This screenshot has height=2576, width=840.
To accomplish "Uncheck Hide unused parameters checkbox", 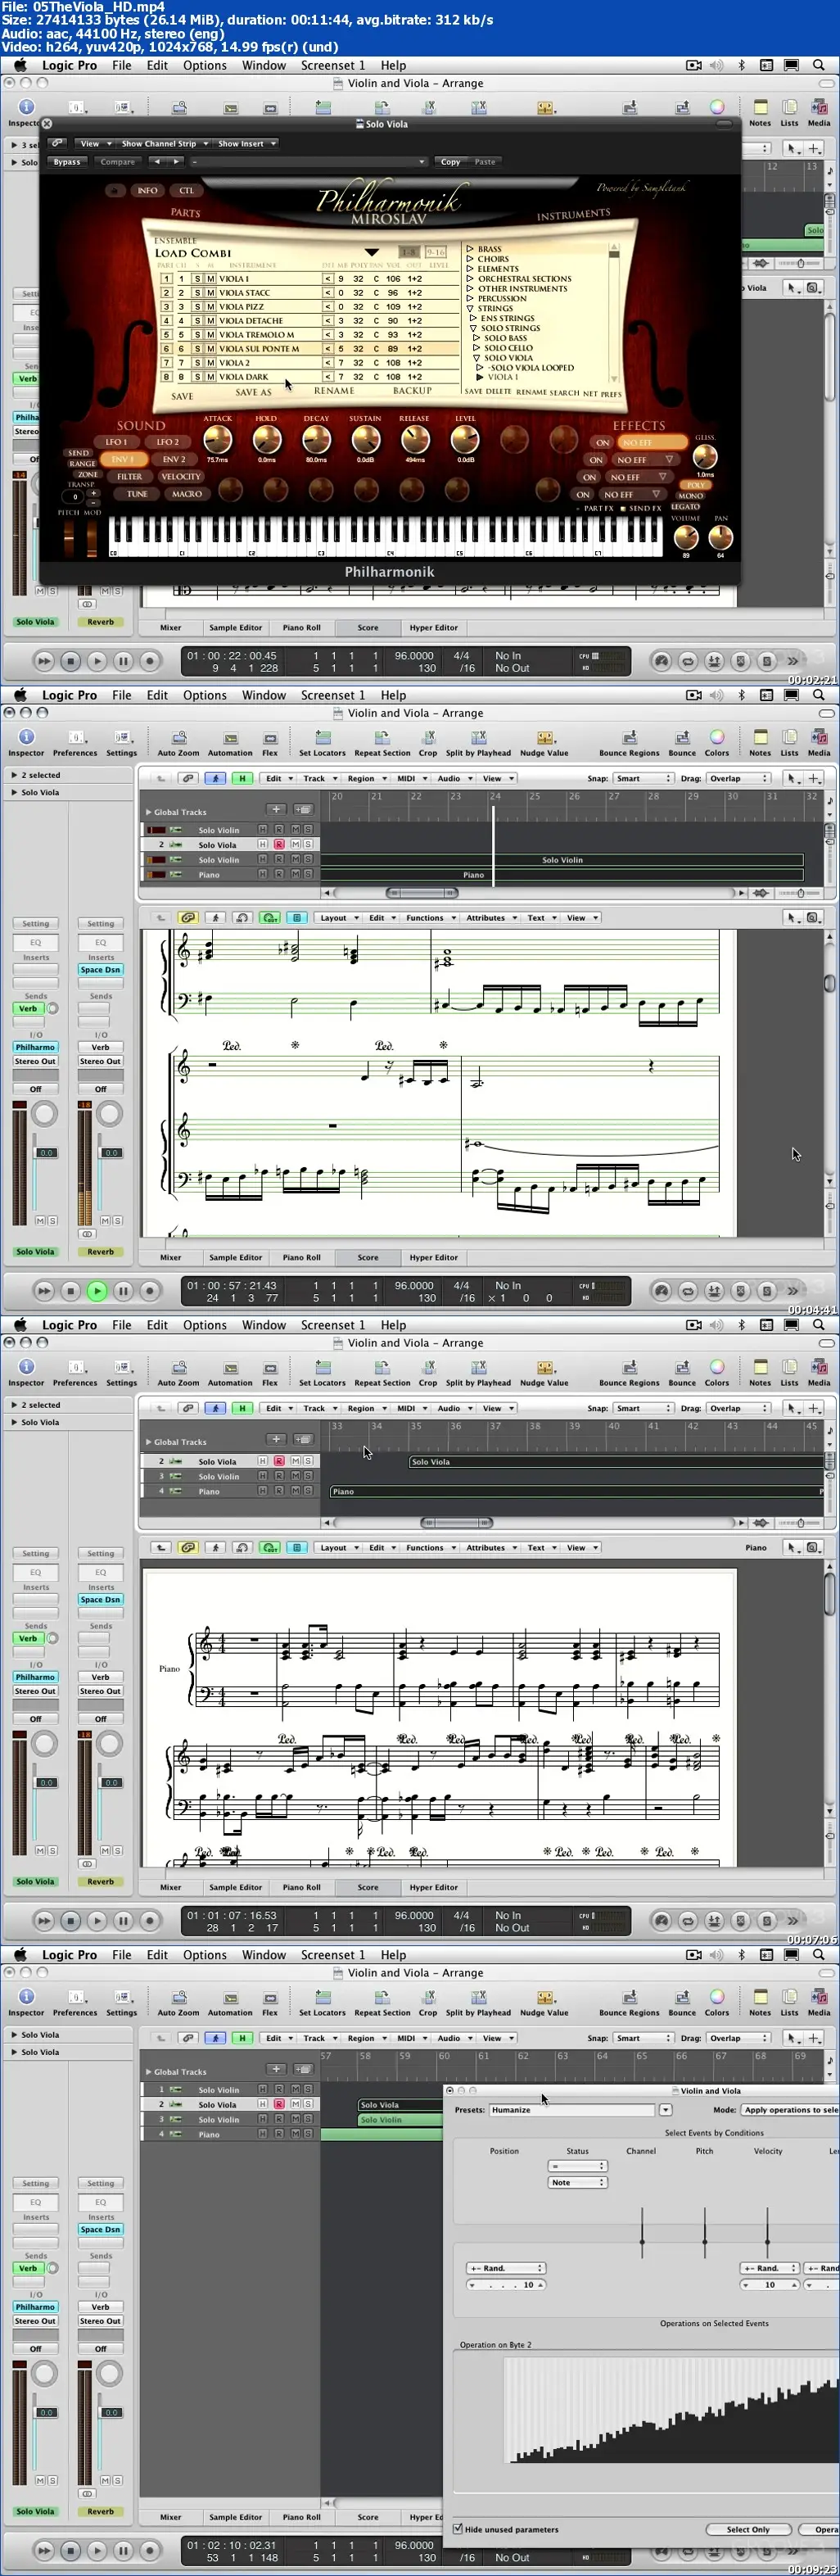I will point(458,2529).
